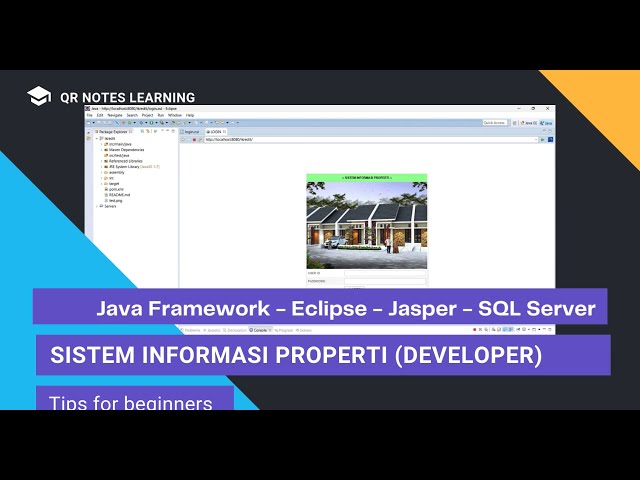Open the Search menu
The image size is (640, 480).
132,116
